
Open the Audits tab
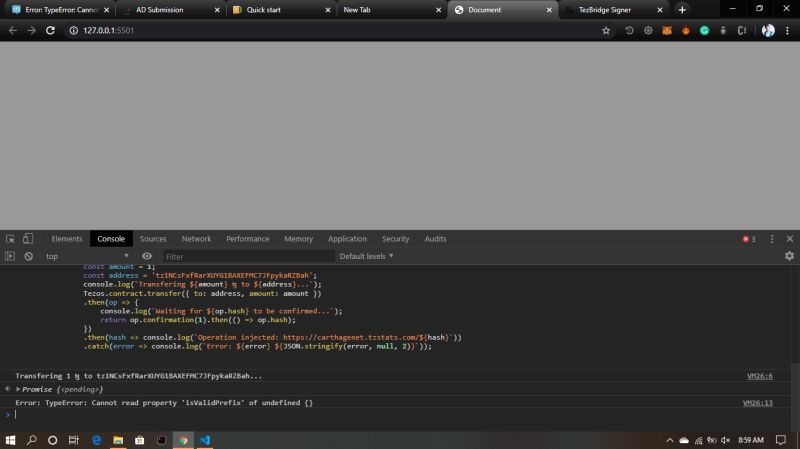pos(435,239)
